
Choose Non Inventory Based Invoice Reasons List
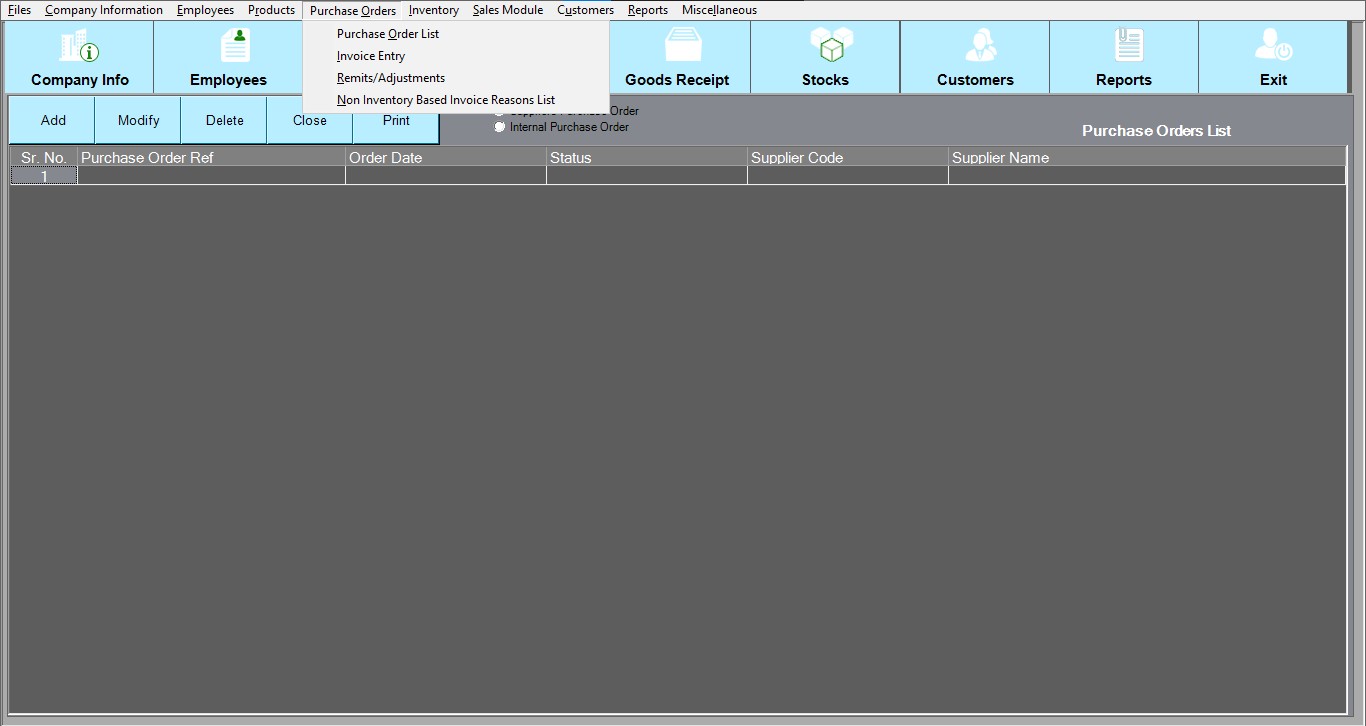point(446,100)
